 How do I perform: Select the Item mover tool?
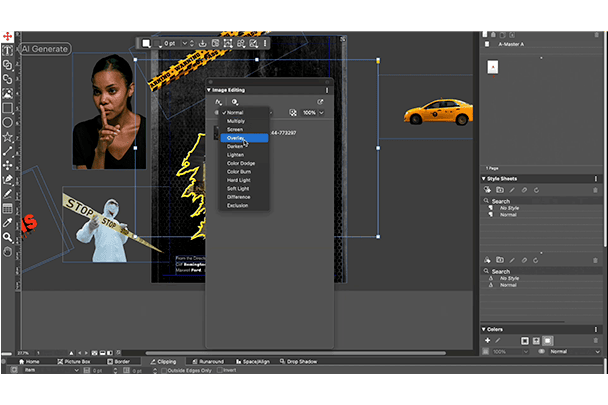pyautogui.click(x=7, y=36)
